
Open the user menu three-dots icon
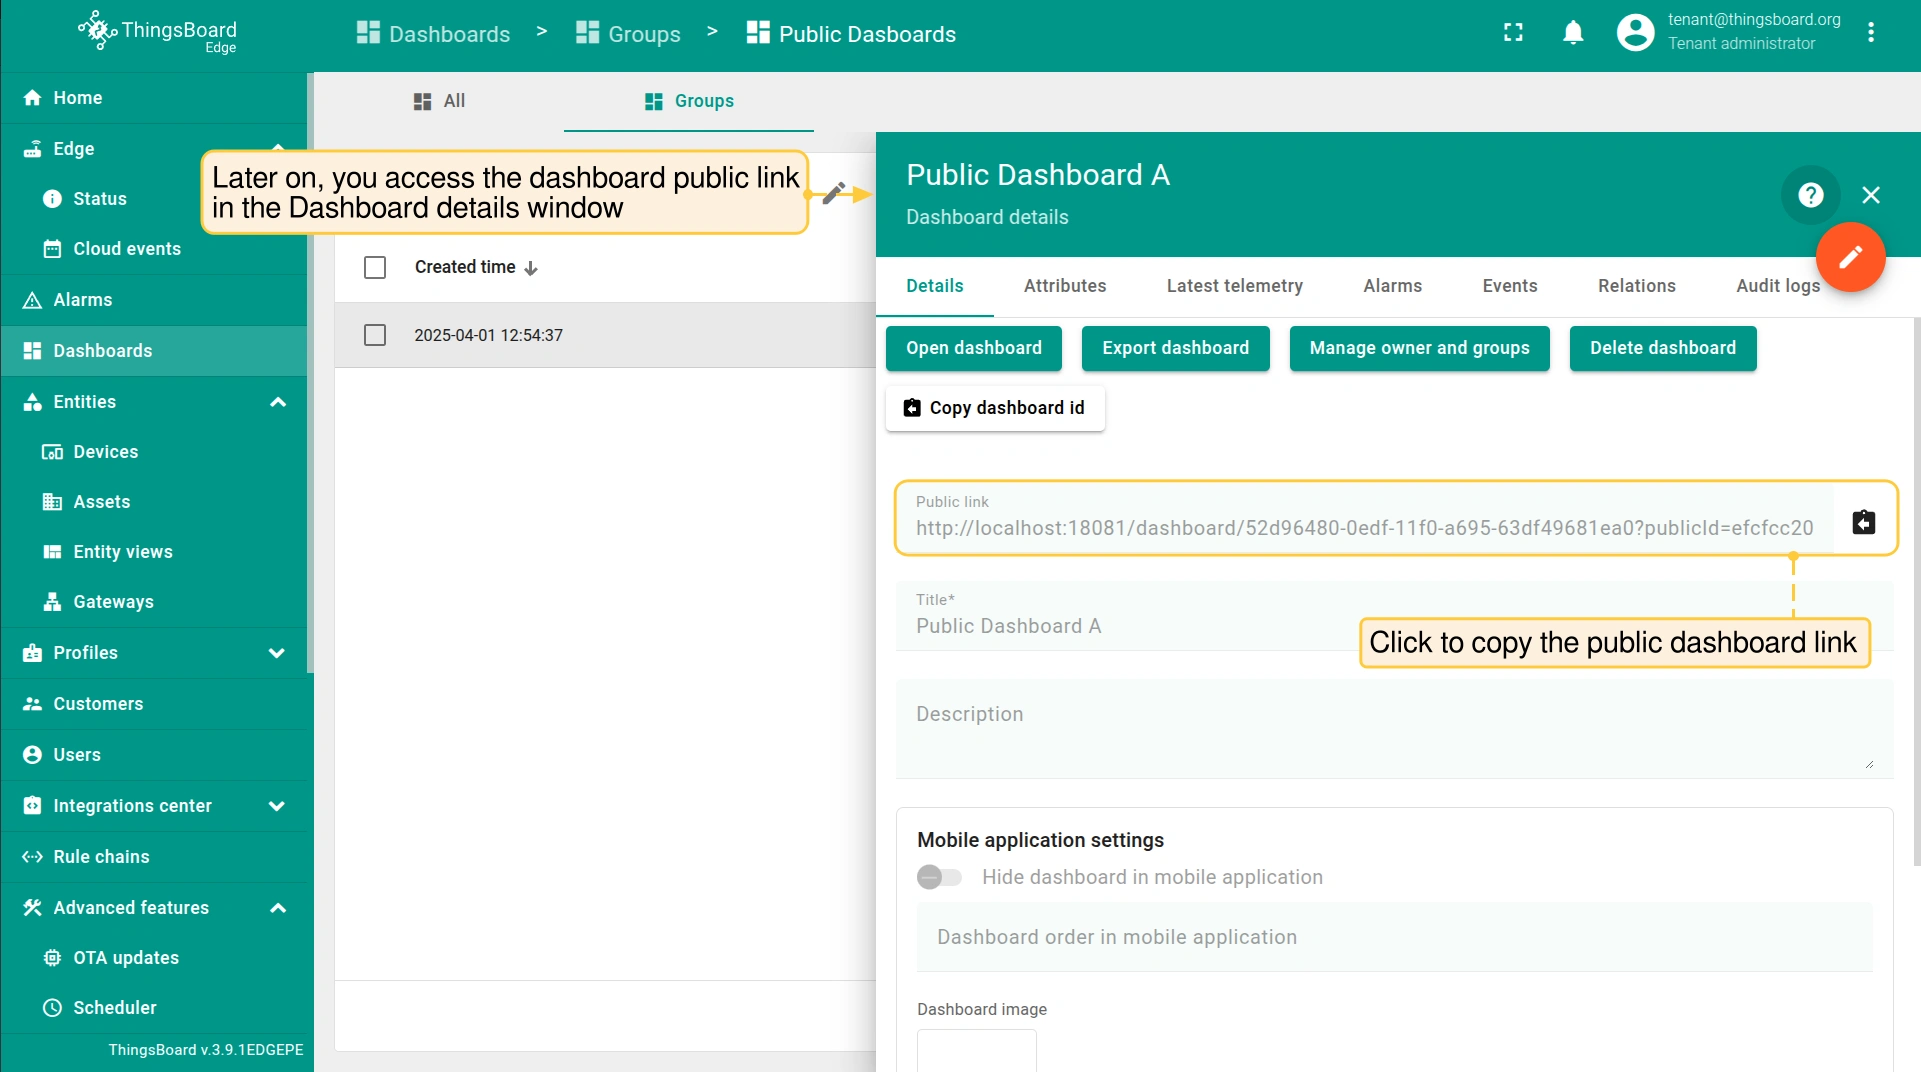click(1870, 33)
